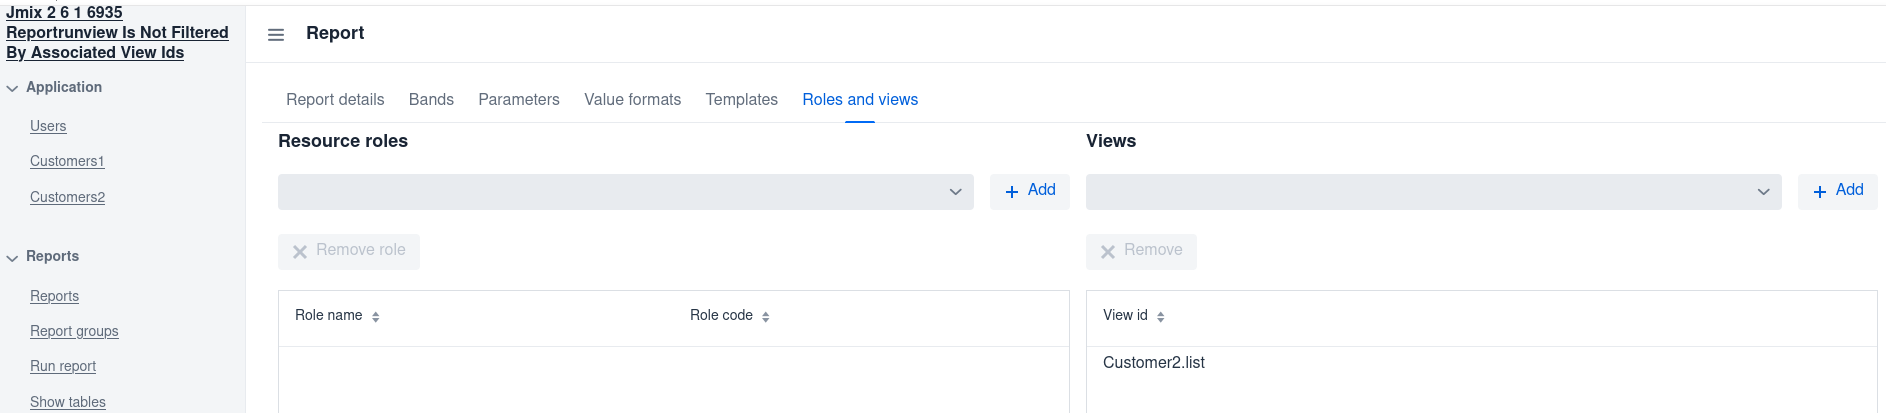
Task: Switch to the Bands tab
Action: click(x=431, y=100)
